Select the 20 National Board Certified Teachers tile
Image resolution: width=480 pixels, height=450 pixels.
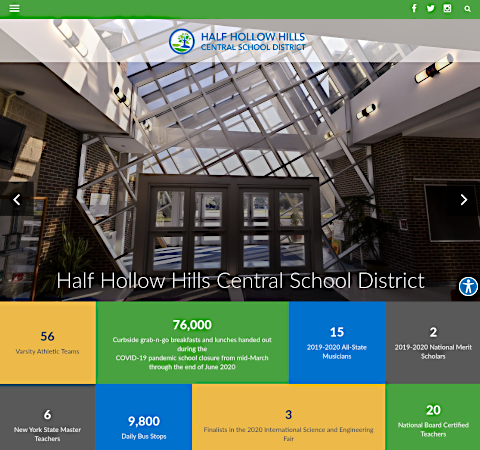[433, 417]
